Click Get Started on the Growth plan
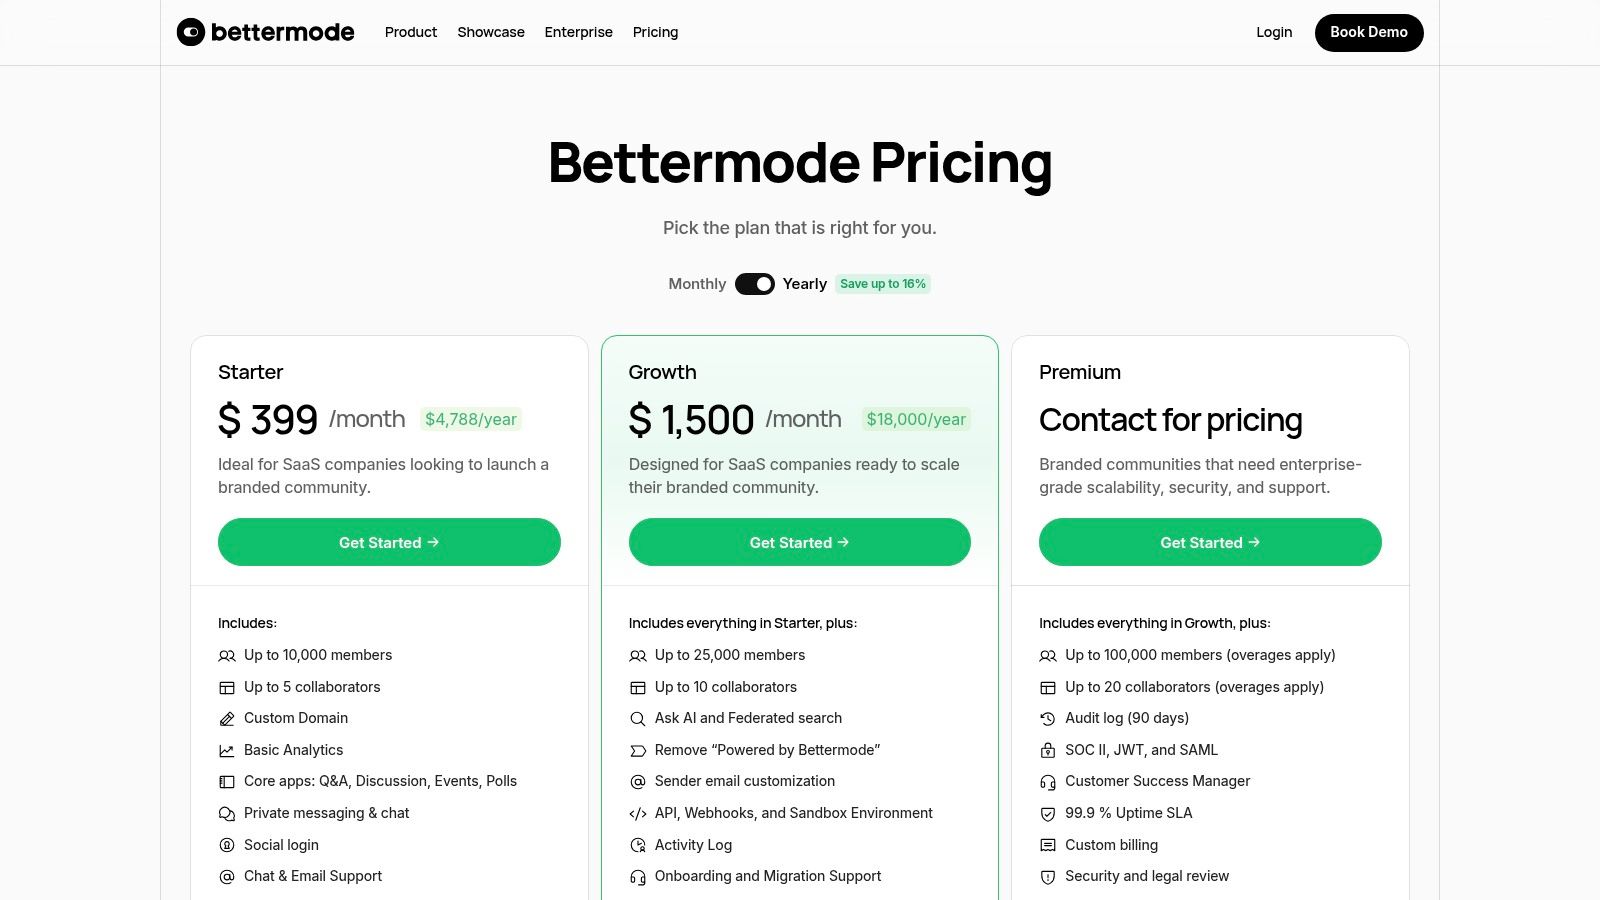The image size is (1600, 900). (799, 542)
